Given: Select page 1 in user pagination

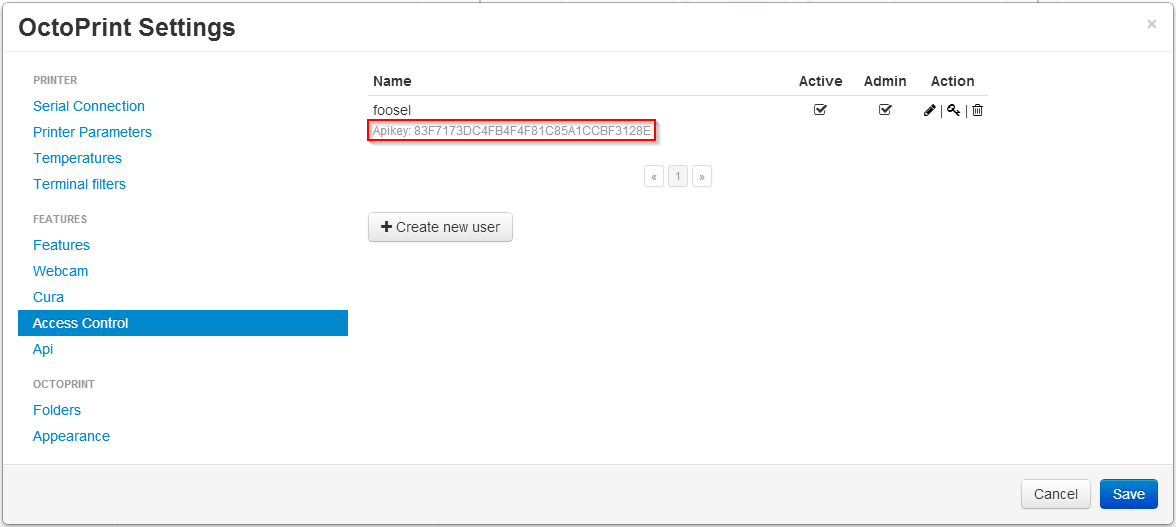Looking at the screenshot, I should 678,177.
